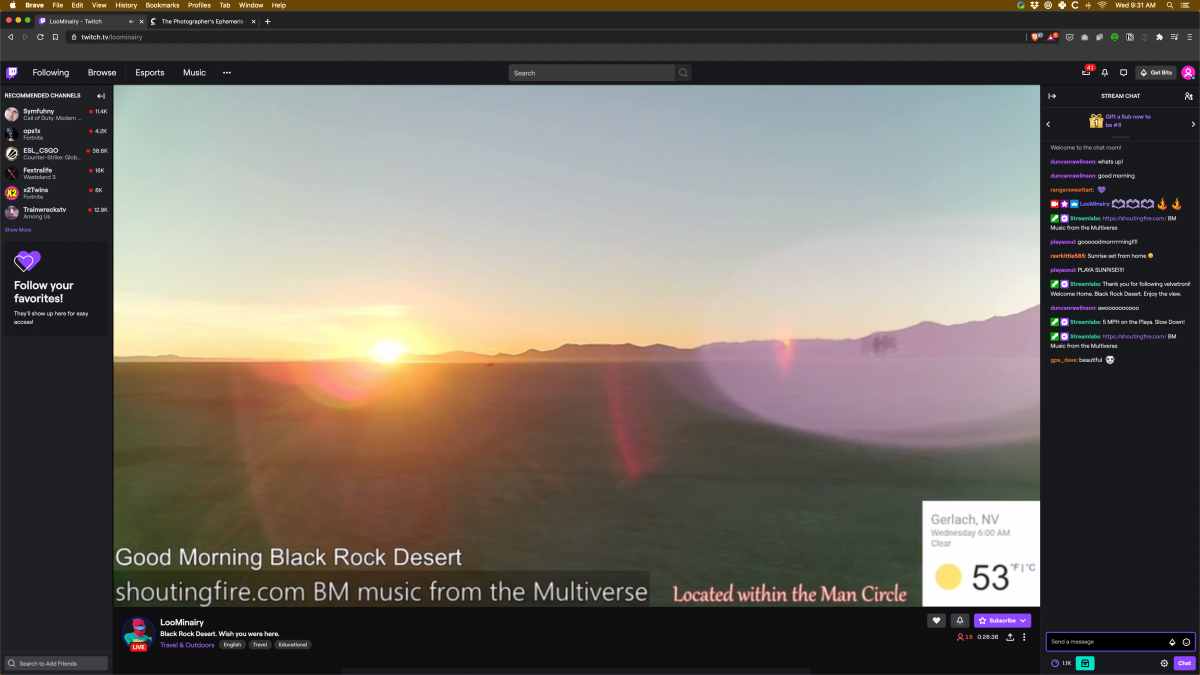
Task: Open the Travel & Outdoors category link
Action: pyautogui.click(x=187, y=645)
